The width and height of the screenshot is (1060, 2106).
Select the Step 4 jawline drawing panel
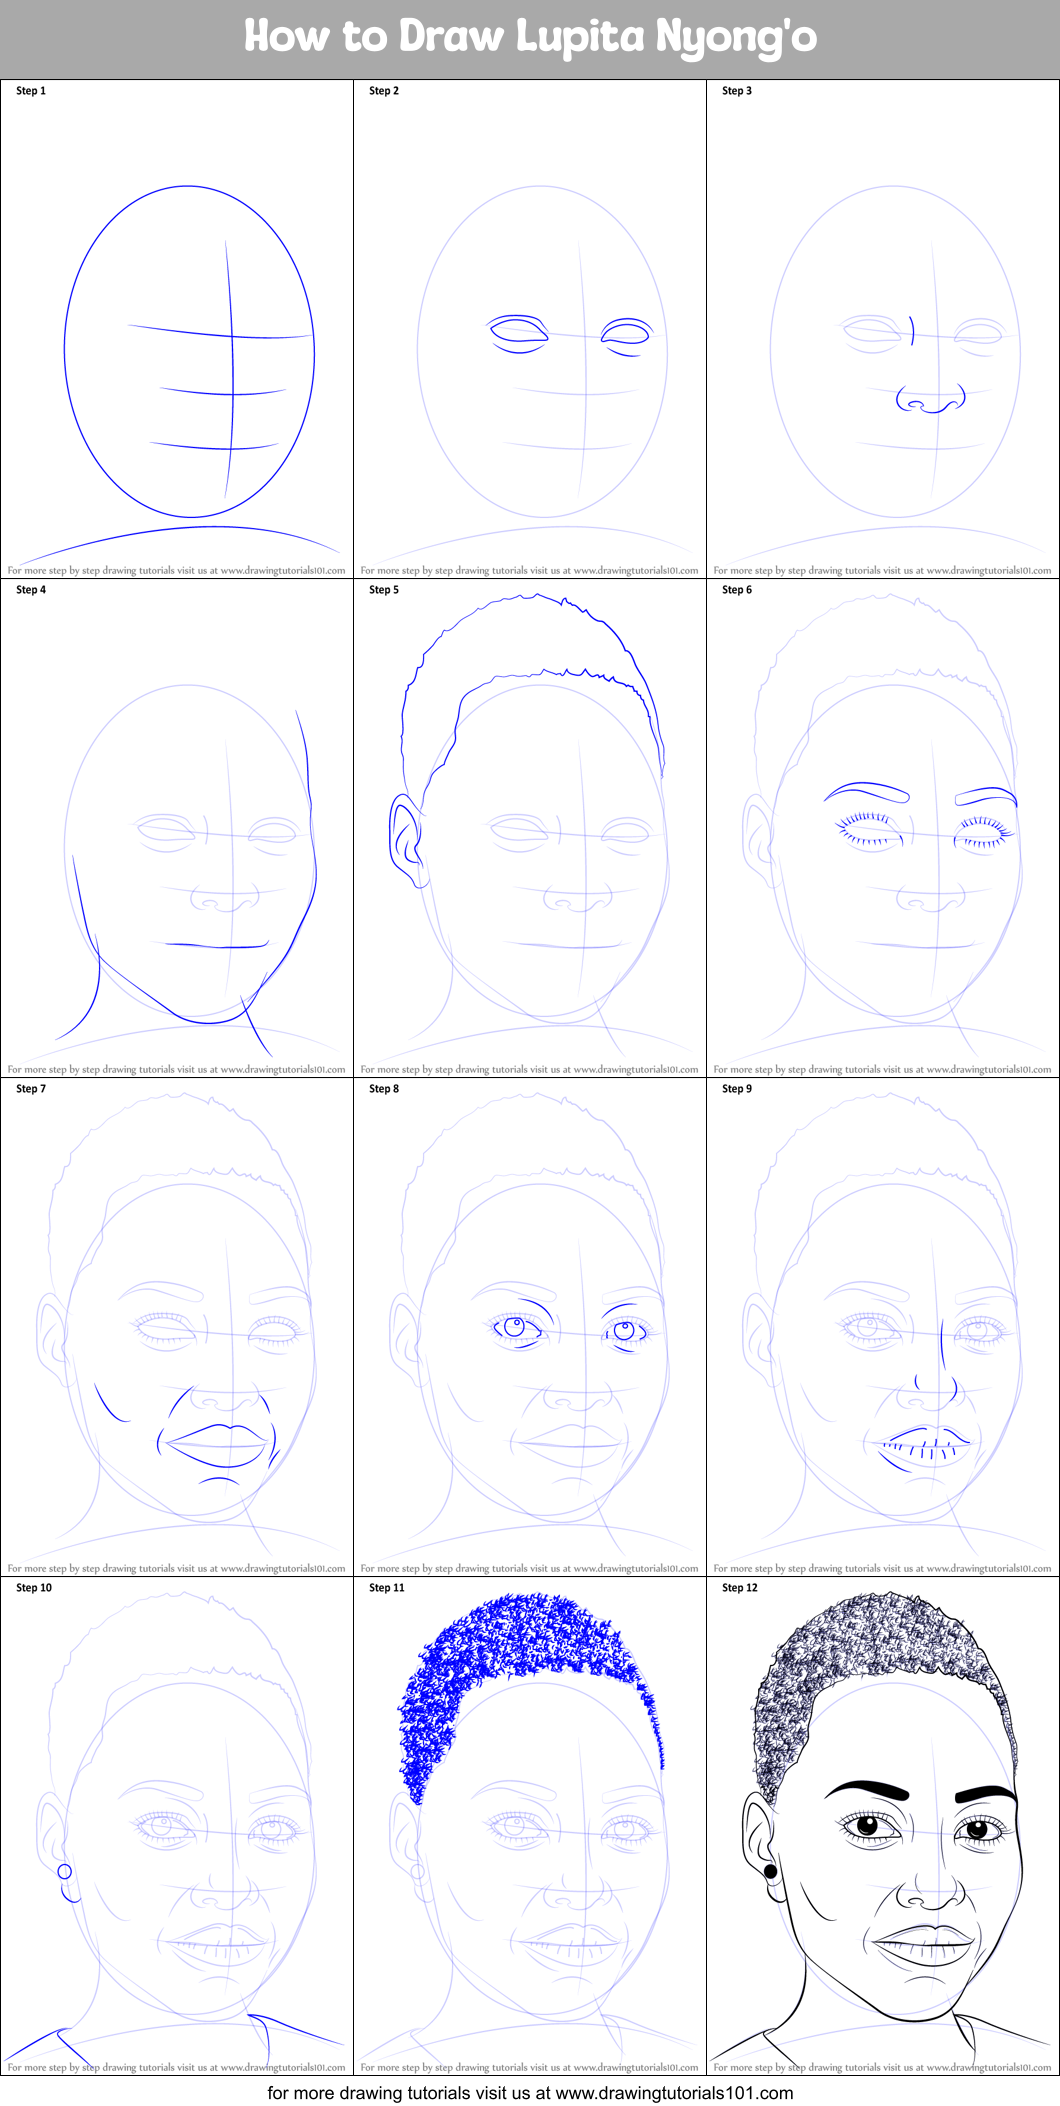click(x=177, y=828)
